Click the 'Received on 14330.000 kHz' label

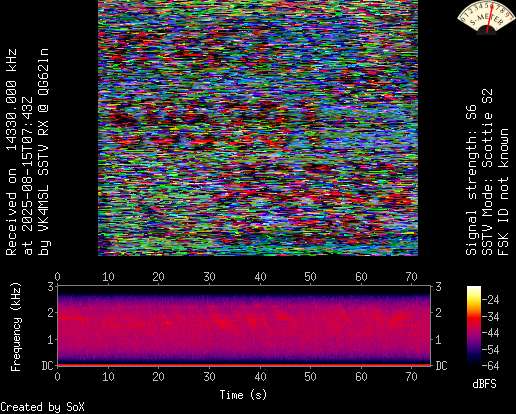click(11, 152)
